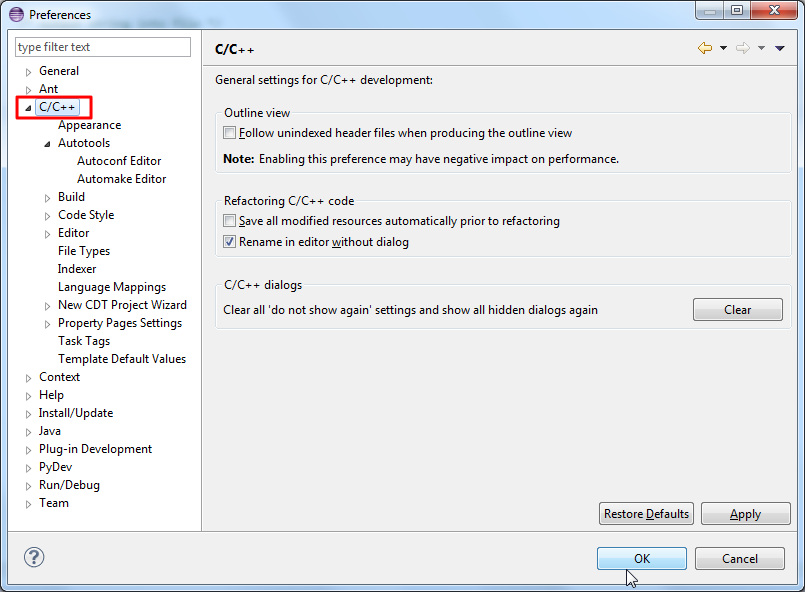Screen dimensions: 805x592
Task: Click the filter text input field
Action: (103, 47)
